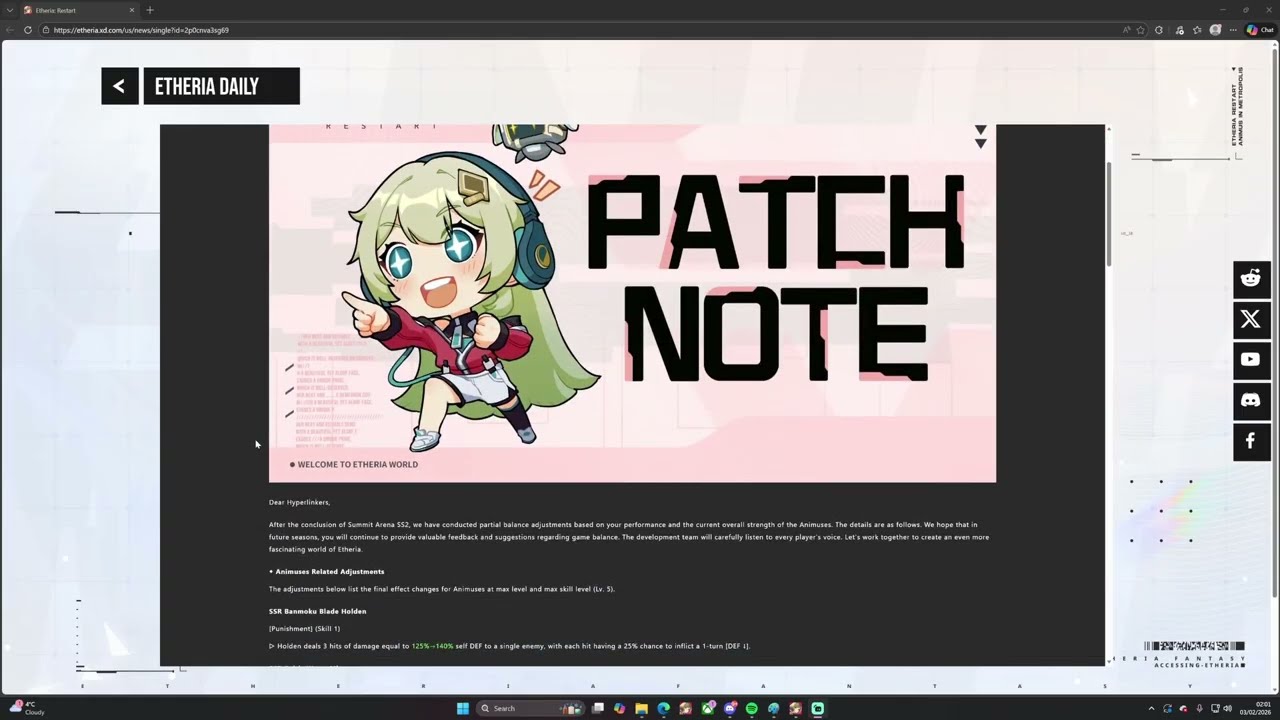Viewport: 1280px width, 720px height.
Task: Go back with the arrow beside Etheria Daily
Action: coord(119,86)
